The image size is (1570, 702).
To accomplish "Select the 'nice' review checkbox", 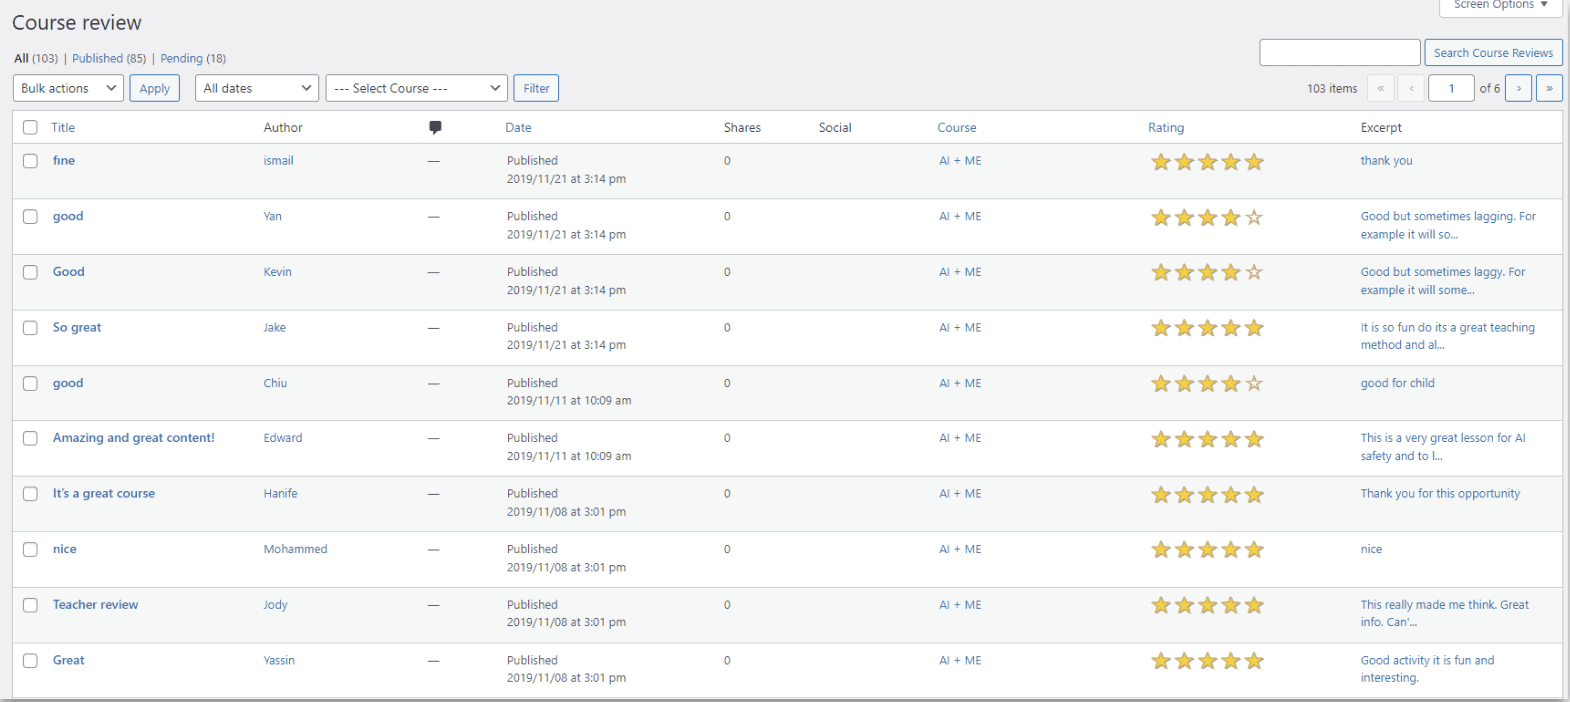I will [30, 549].
